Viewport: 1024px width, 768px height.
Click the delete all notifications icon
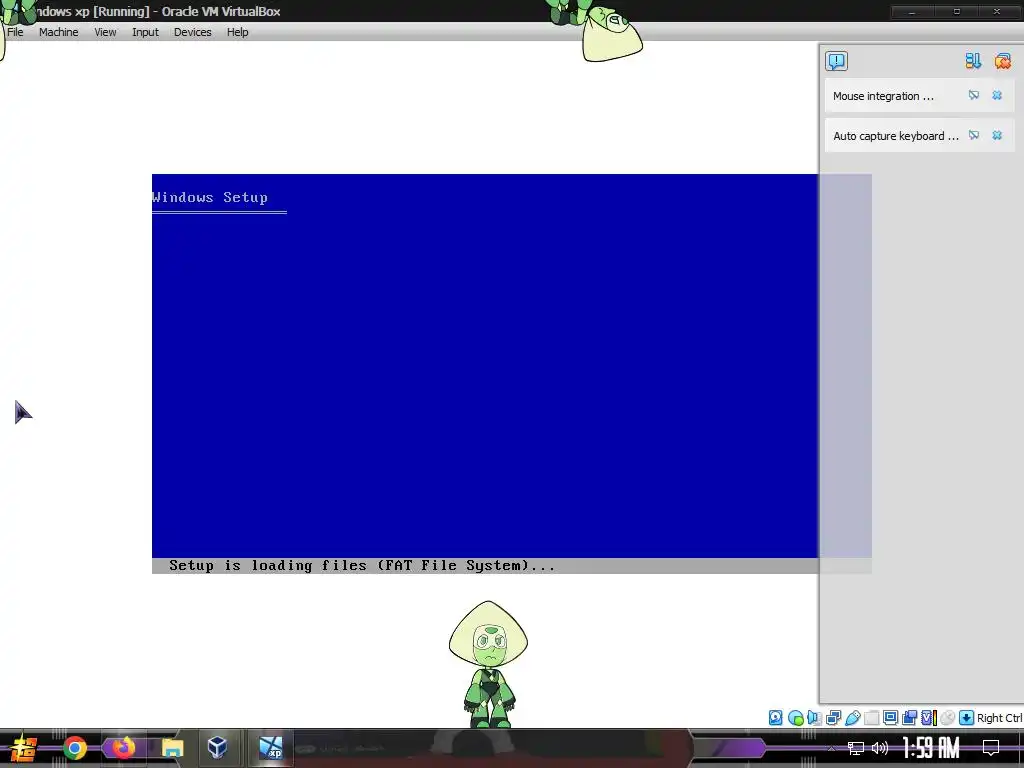[1002, 61]
